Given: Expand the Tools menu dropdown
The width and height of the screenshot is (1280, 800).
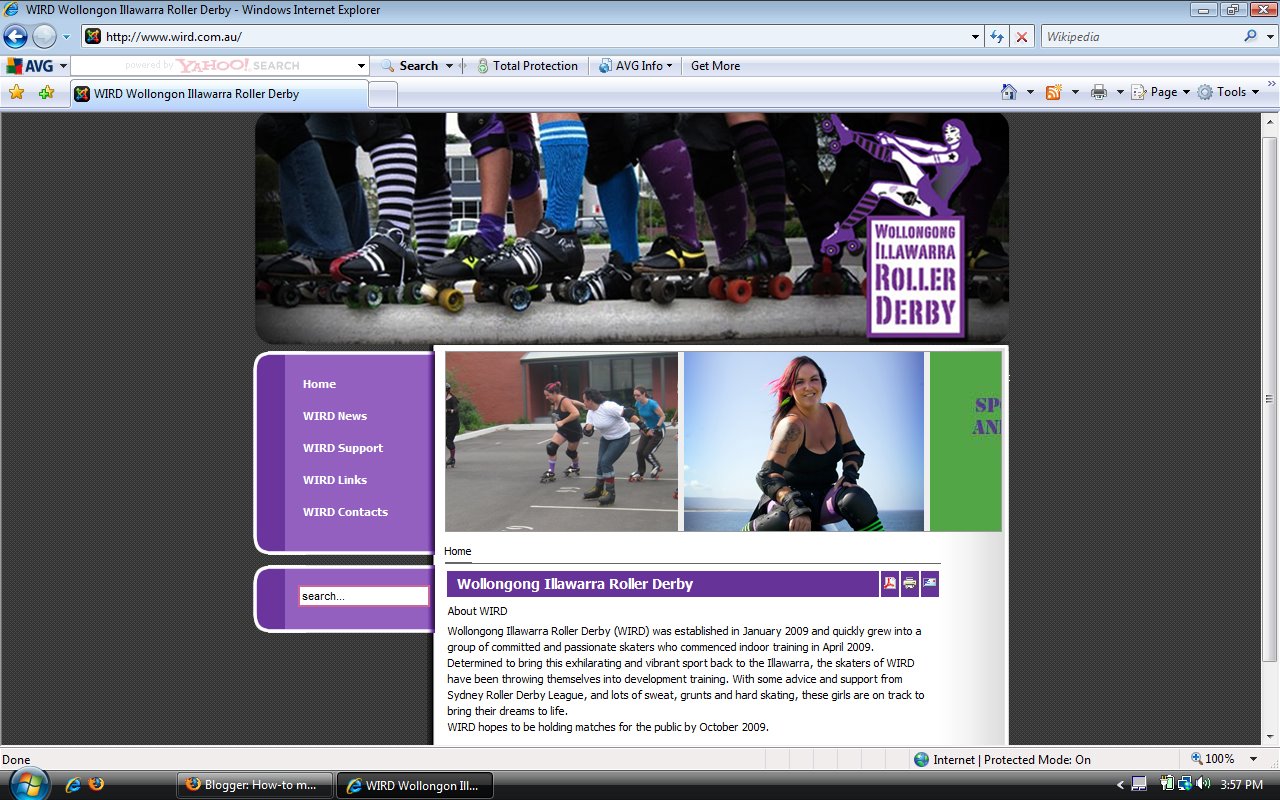Looking at the screenshot, I should click(x=1229, y=92).
